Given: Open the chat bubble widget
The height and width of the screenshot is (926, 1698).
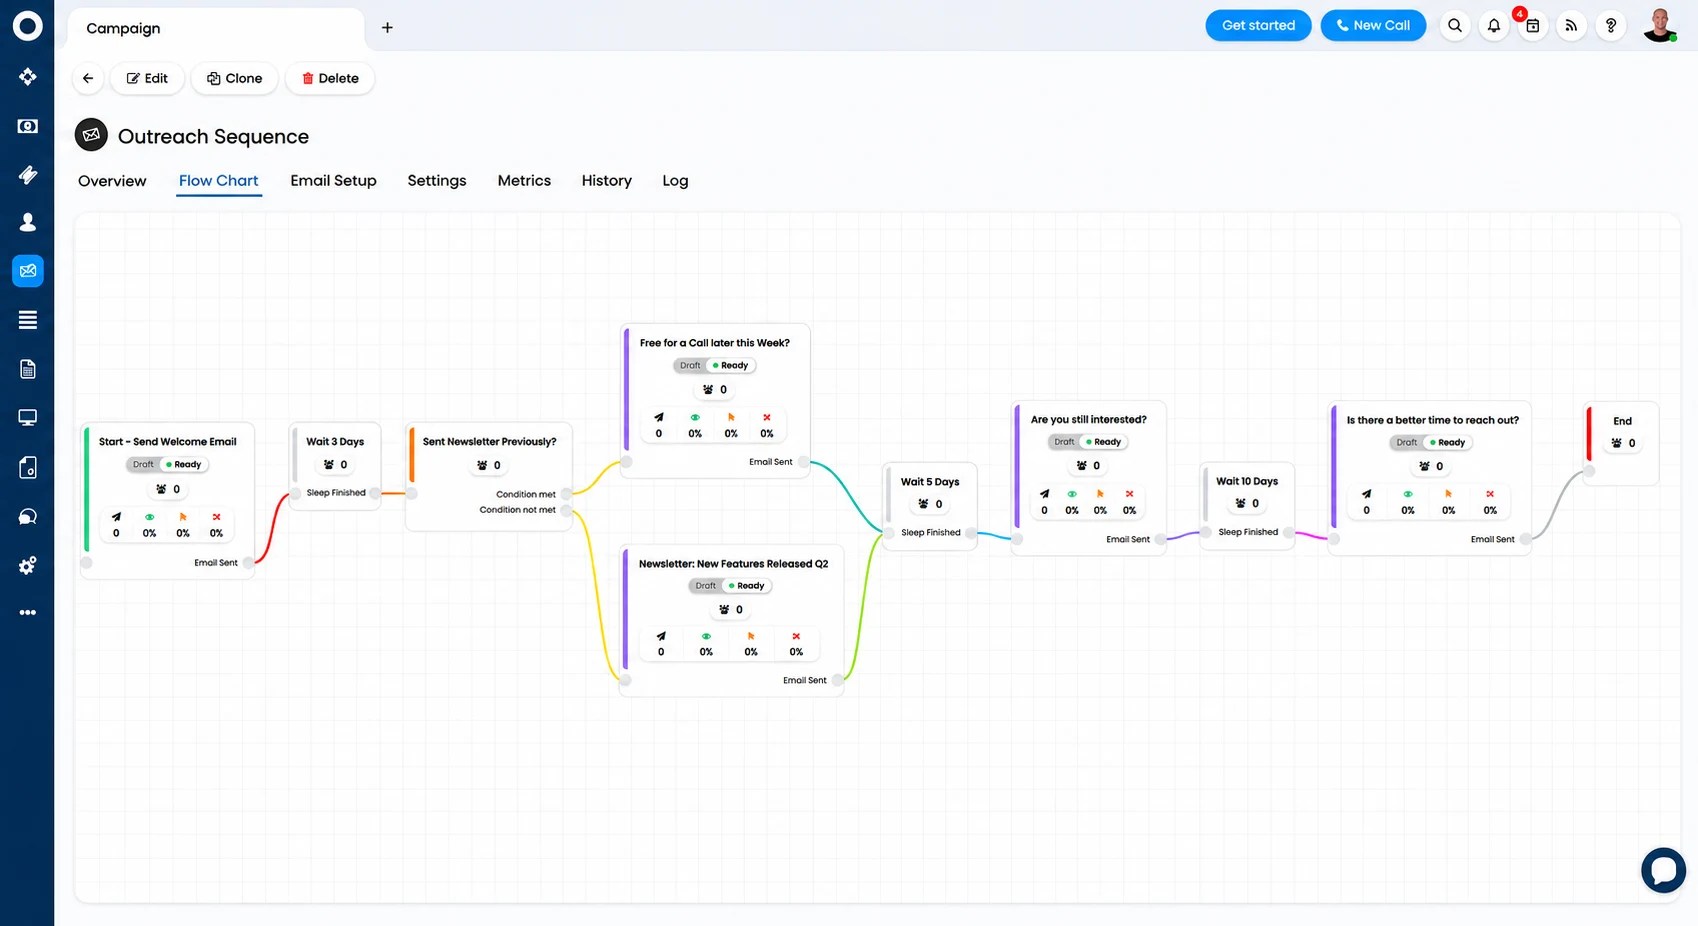Looking at the screenshot, I should 1663,870.
